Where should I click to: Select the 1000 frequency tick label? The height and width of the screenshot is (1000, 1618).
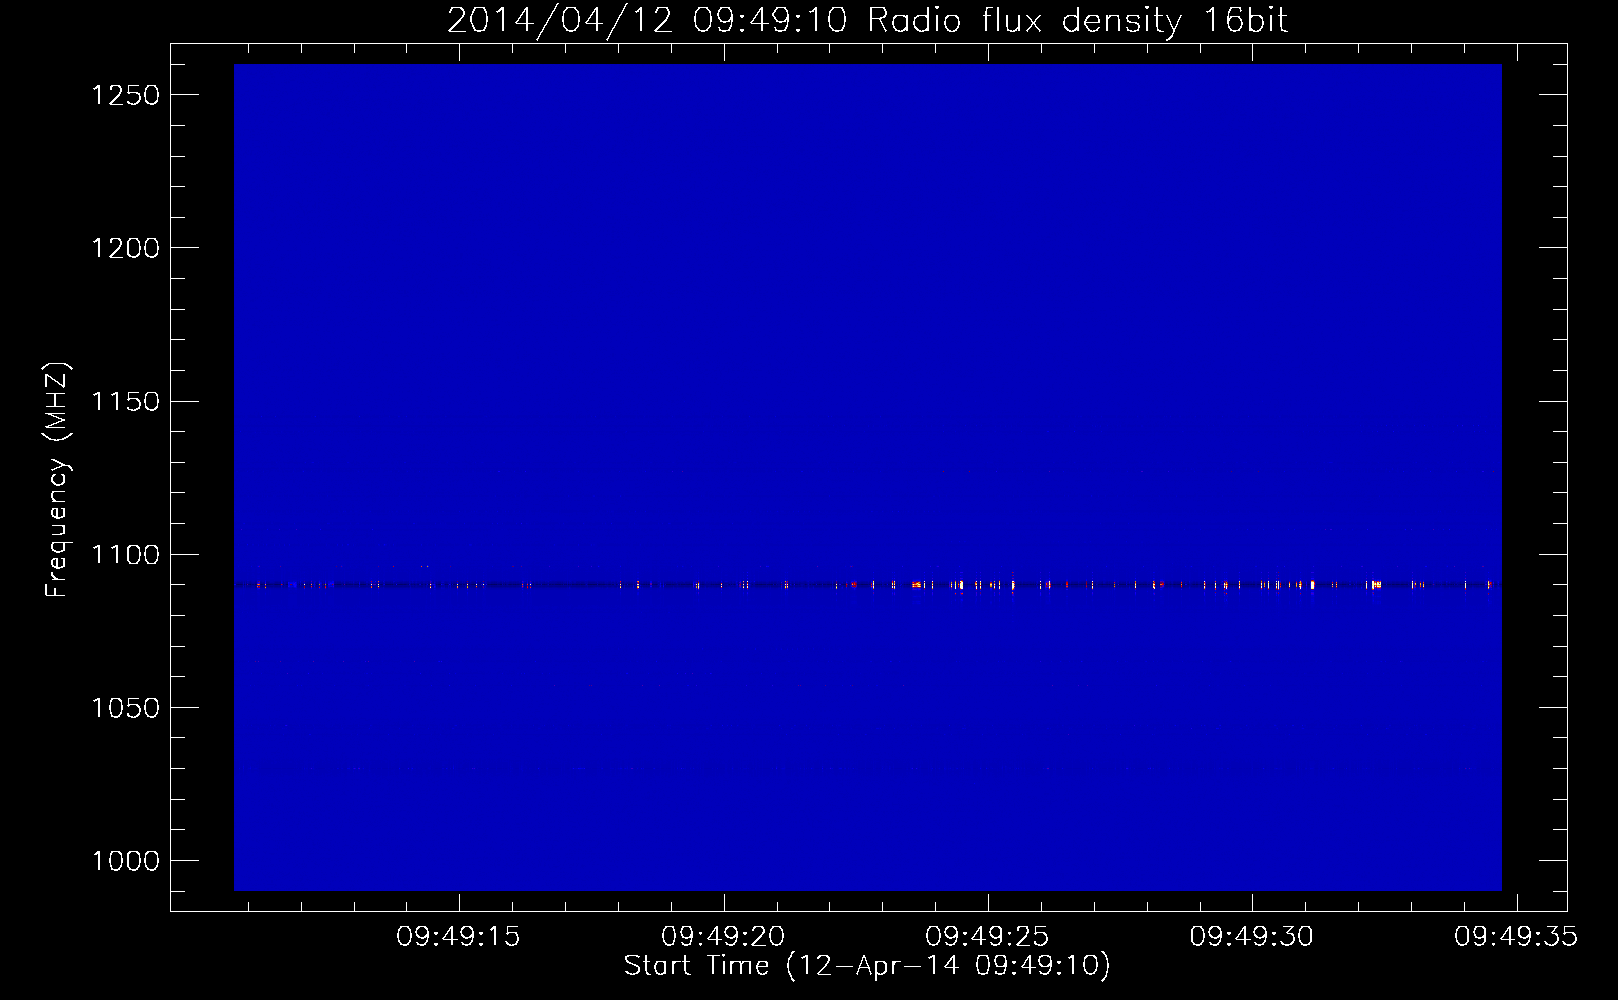[x=125, y=861]
